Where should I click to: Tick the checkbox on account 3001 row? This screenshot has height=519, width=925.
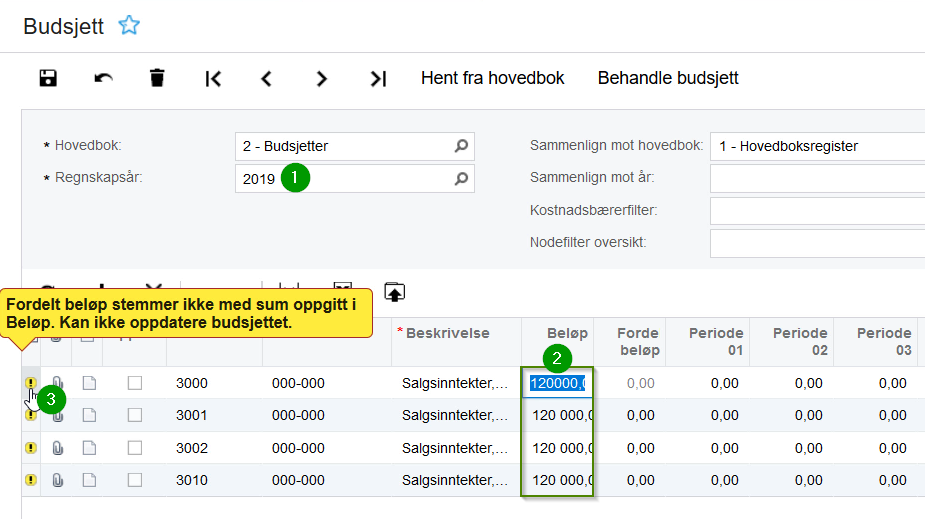(x=135, y=415)
